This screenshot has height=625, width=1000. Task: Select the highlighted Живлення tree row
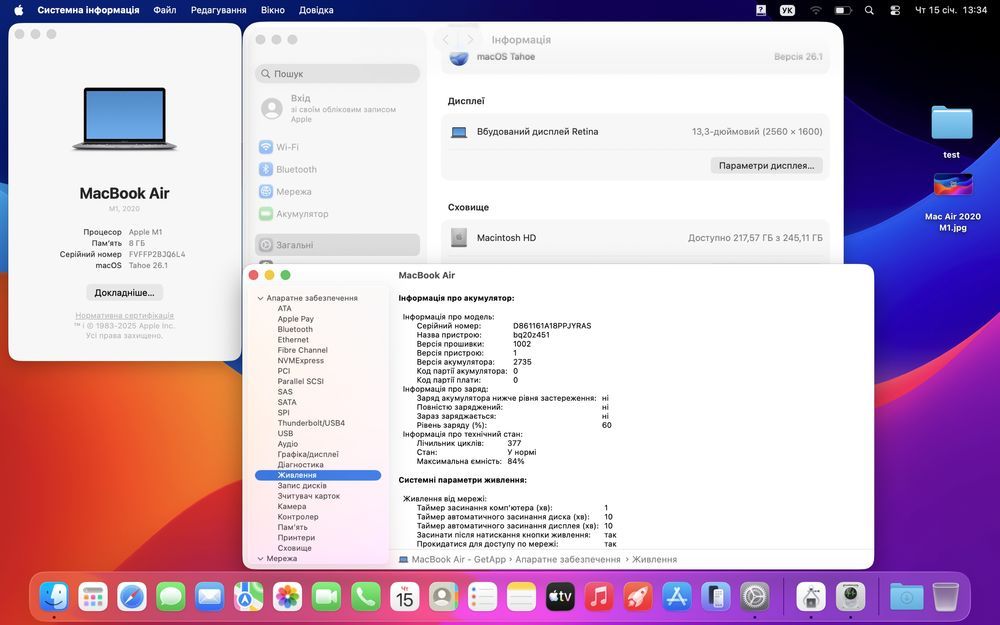(318, 475)
